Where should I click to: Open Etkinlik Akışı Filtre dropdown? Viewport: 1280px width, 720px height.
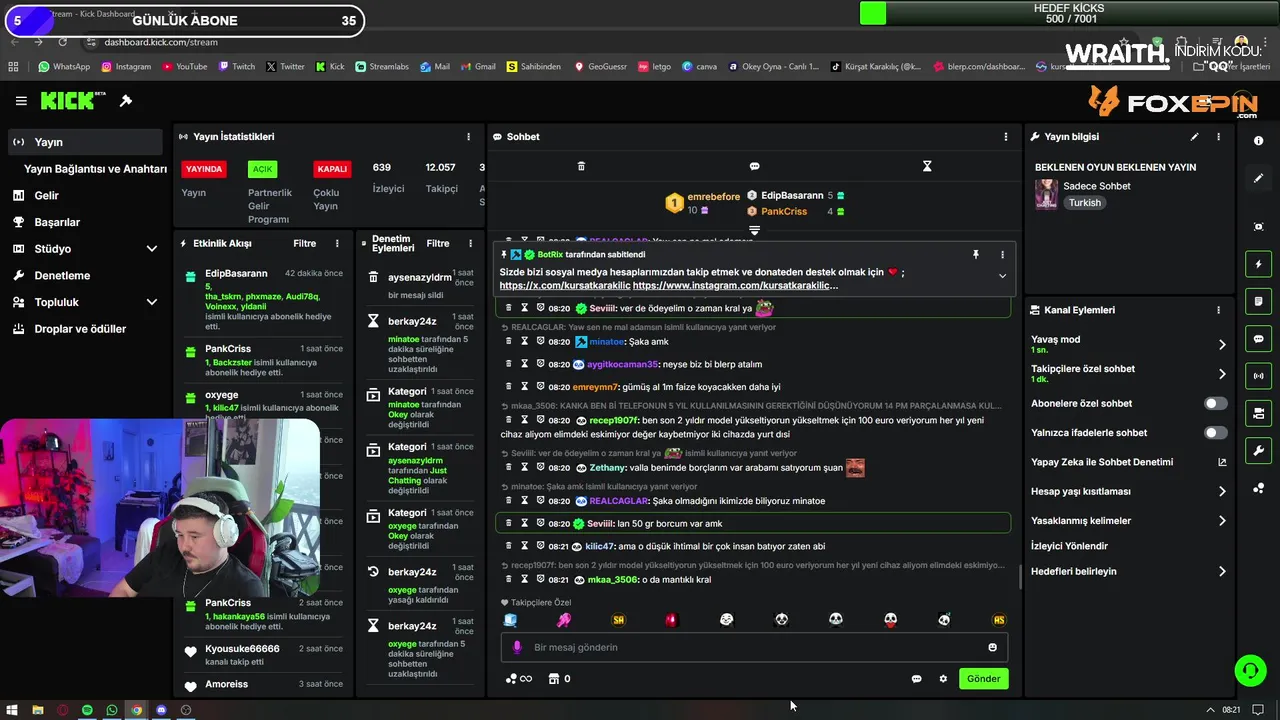point(304,244)
